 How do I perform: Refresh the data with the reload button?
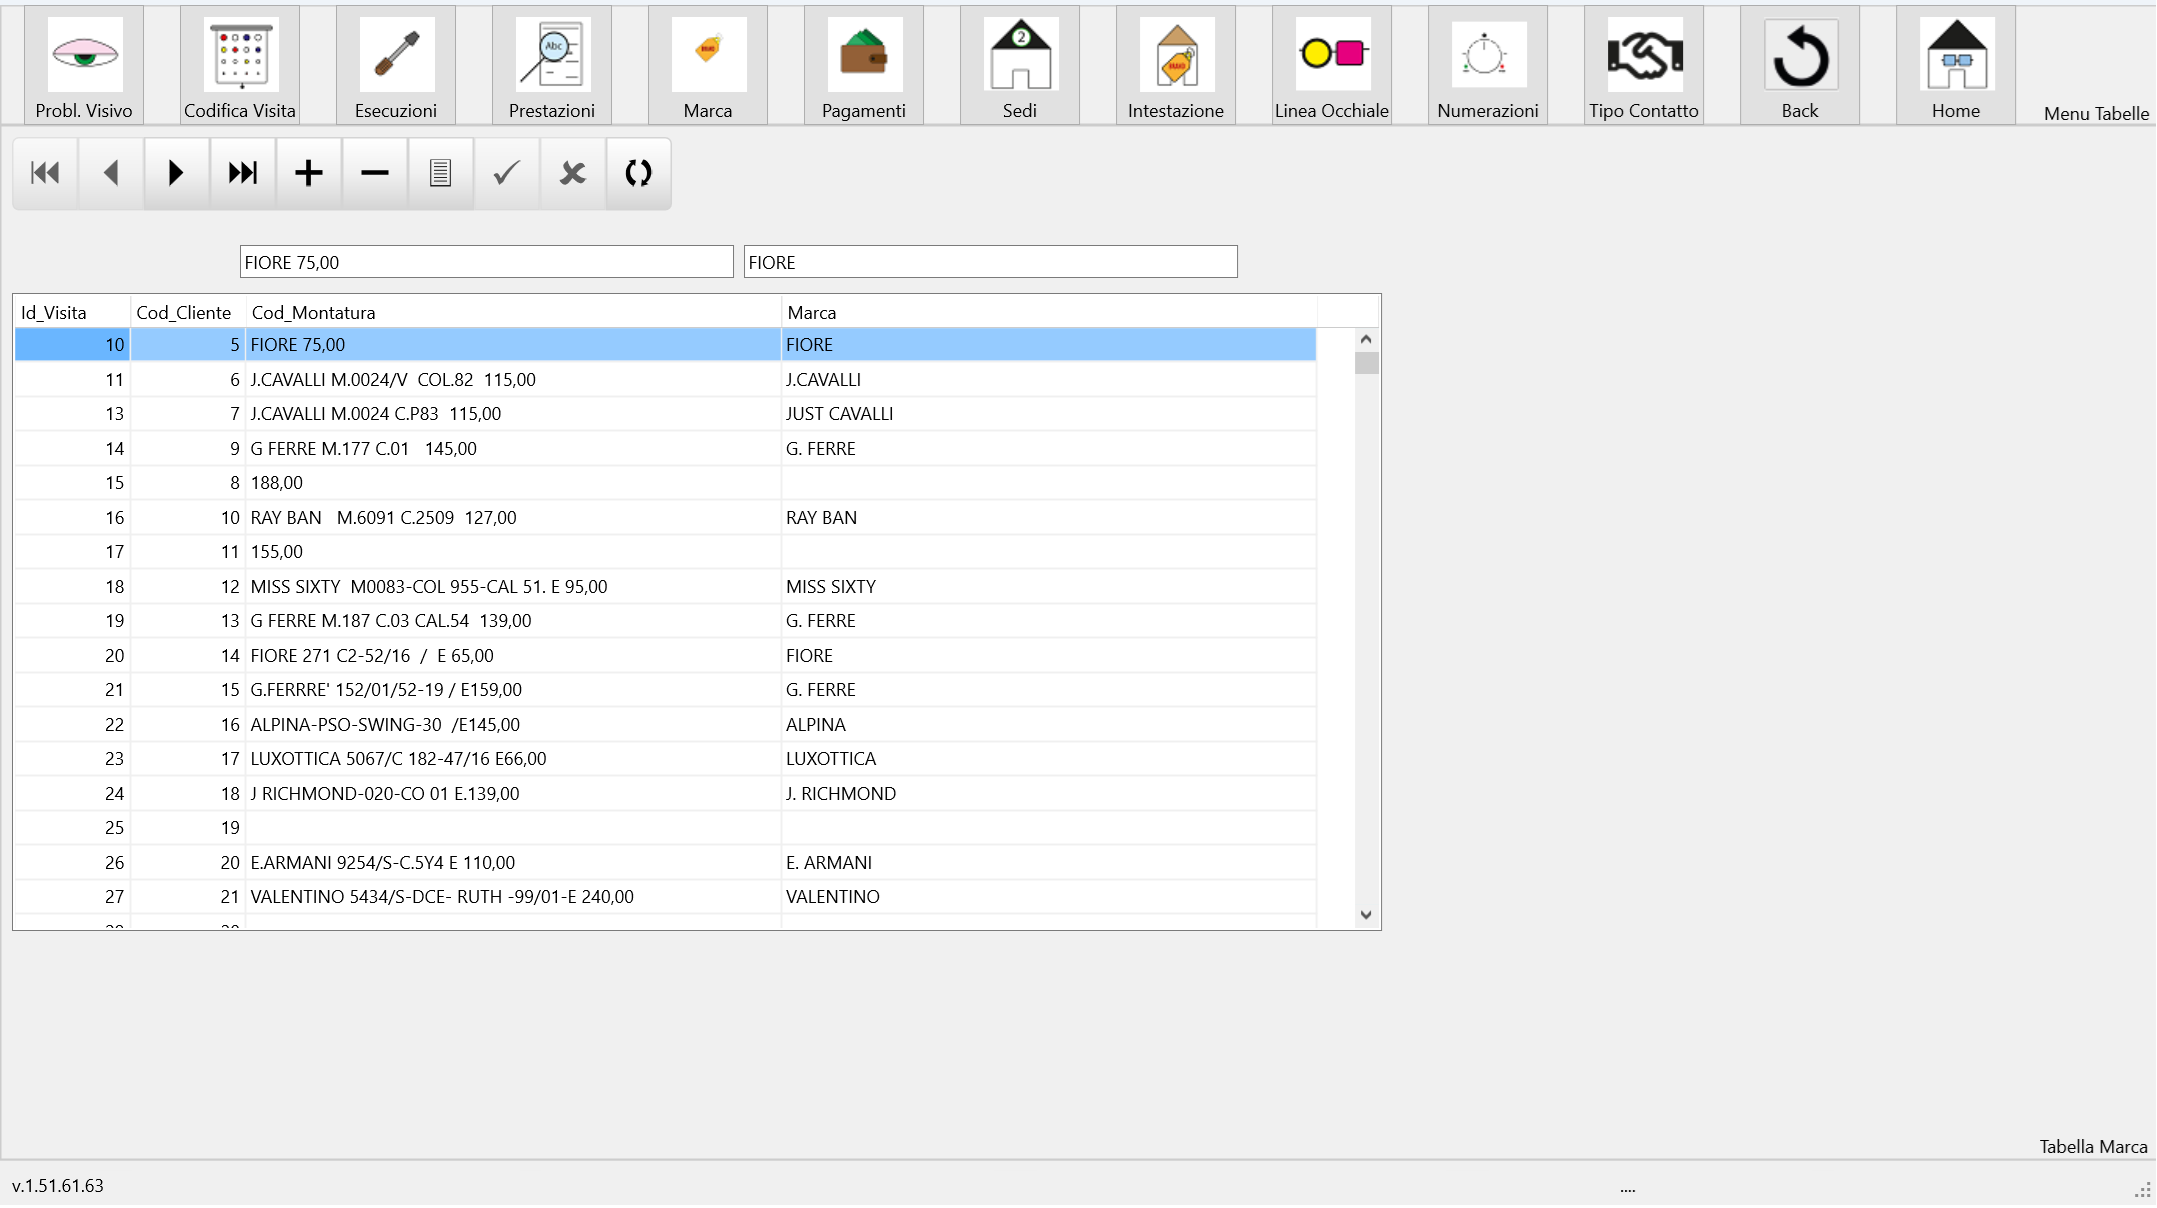pyautogui.click(x=639, y=173)
